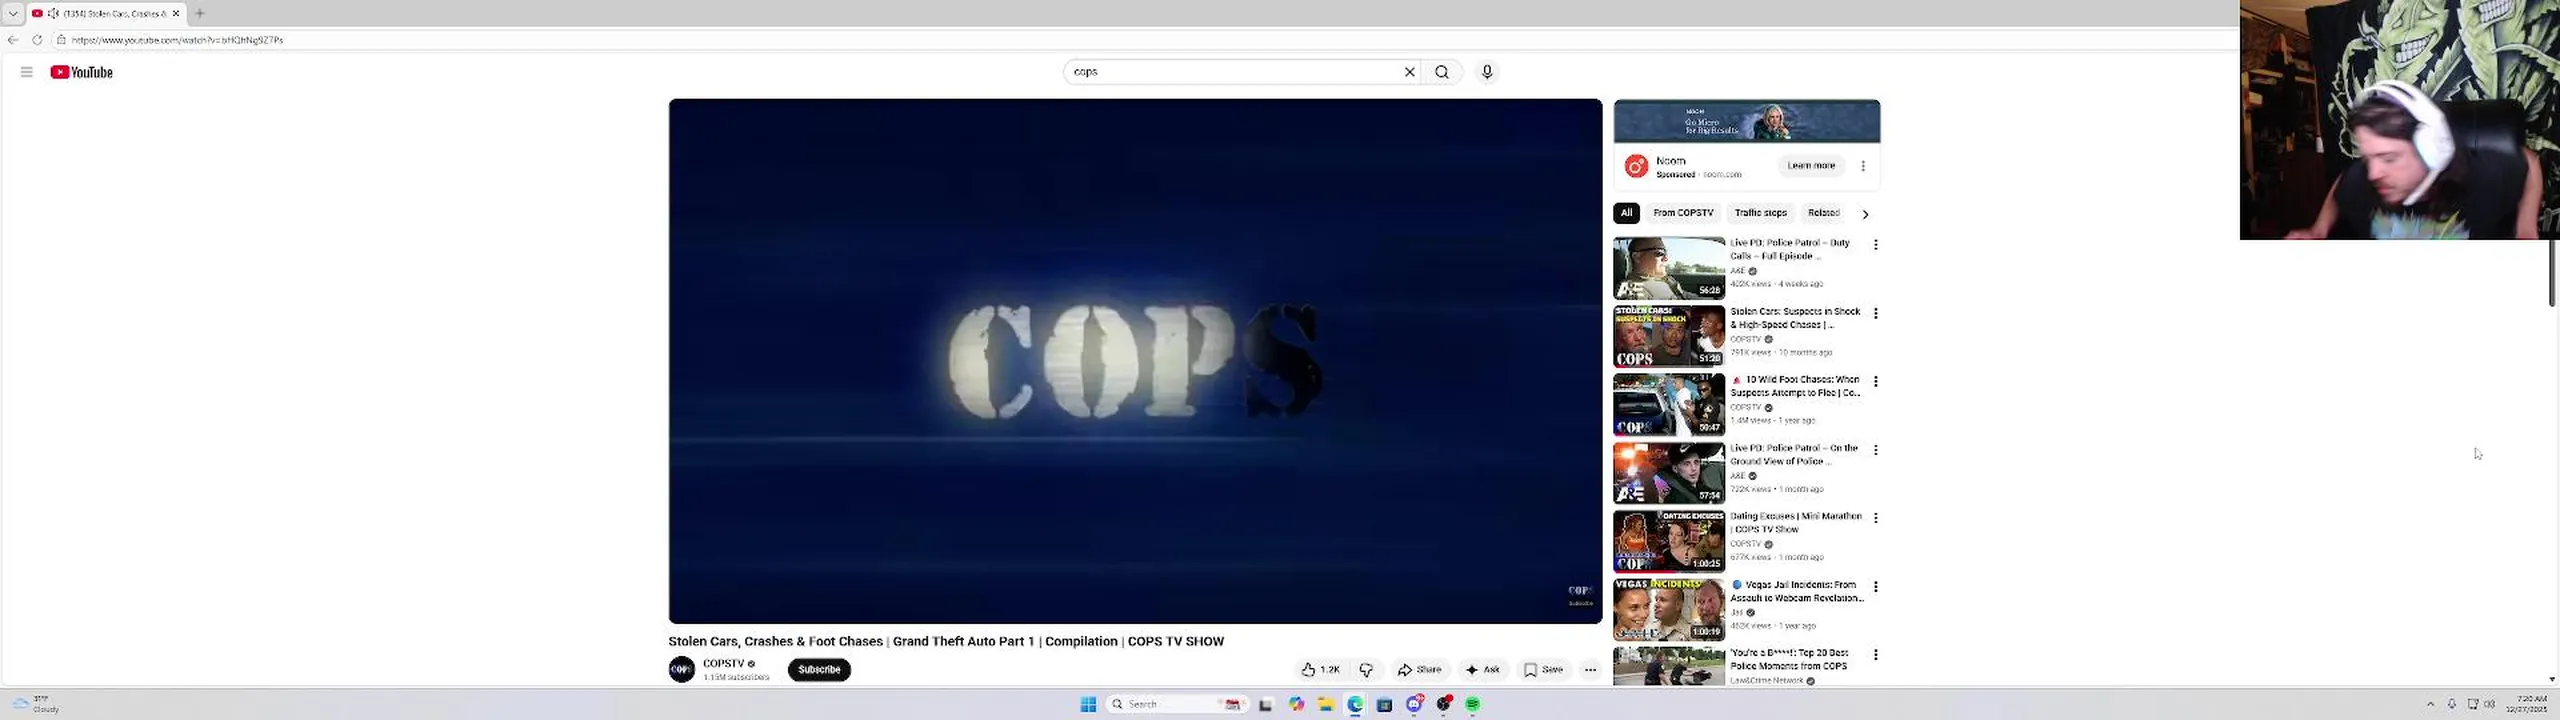Screen dimensions: 2560x720
Task: Click the video player to pause
Action: click(1135, 360)
